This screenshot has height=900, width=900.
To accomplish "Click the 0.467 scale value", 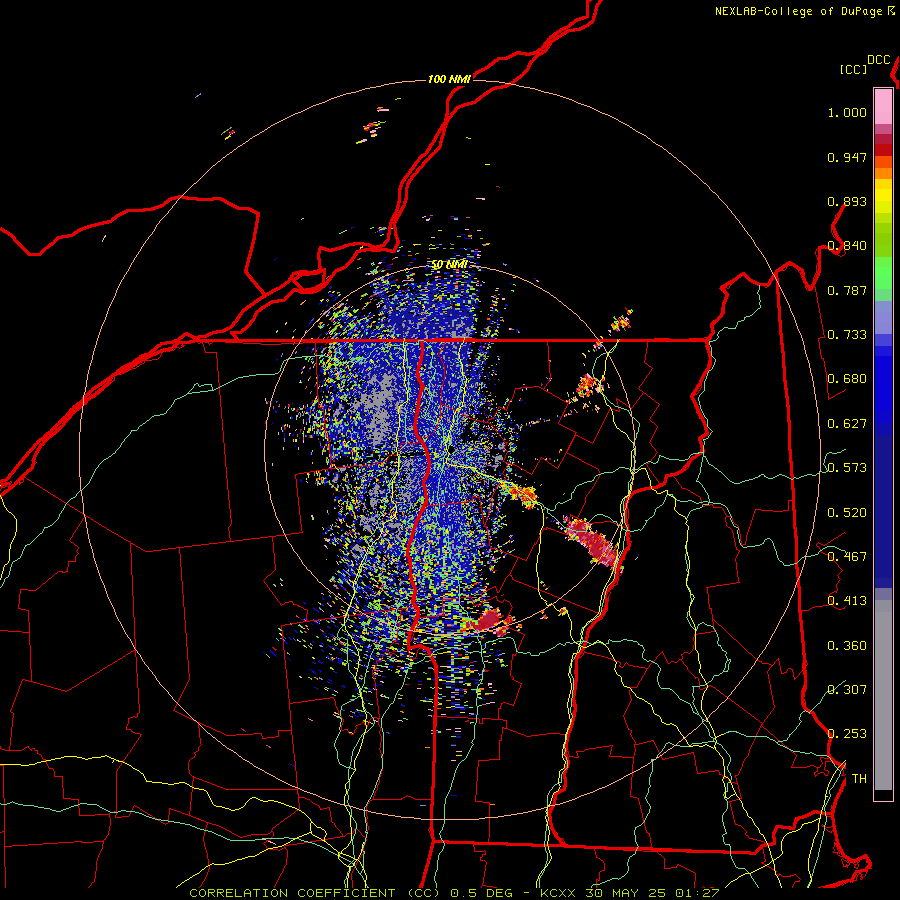I will [x=847, y=557].
